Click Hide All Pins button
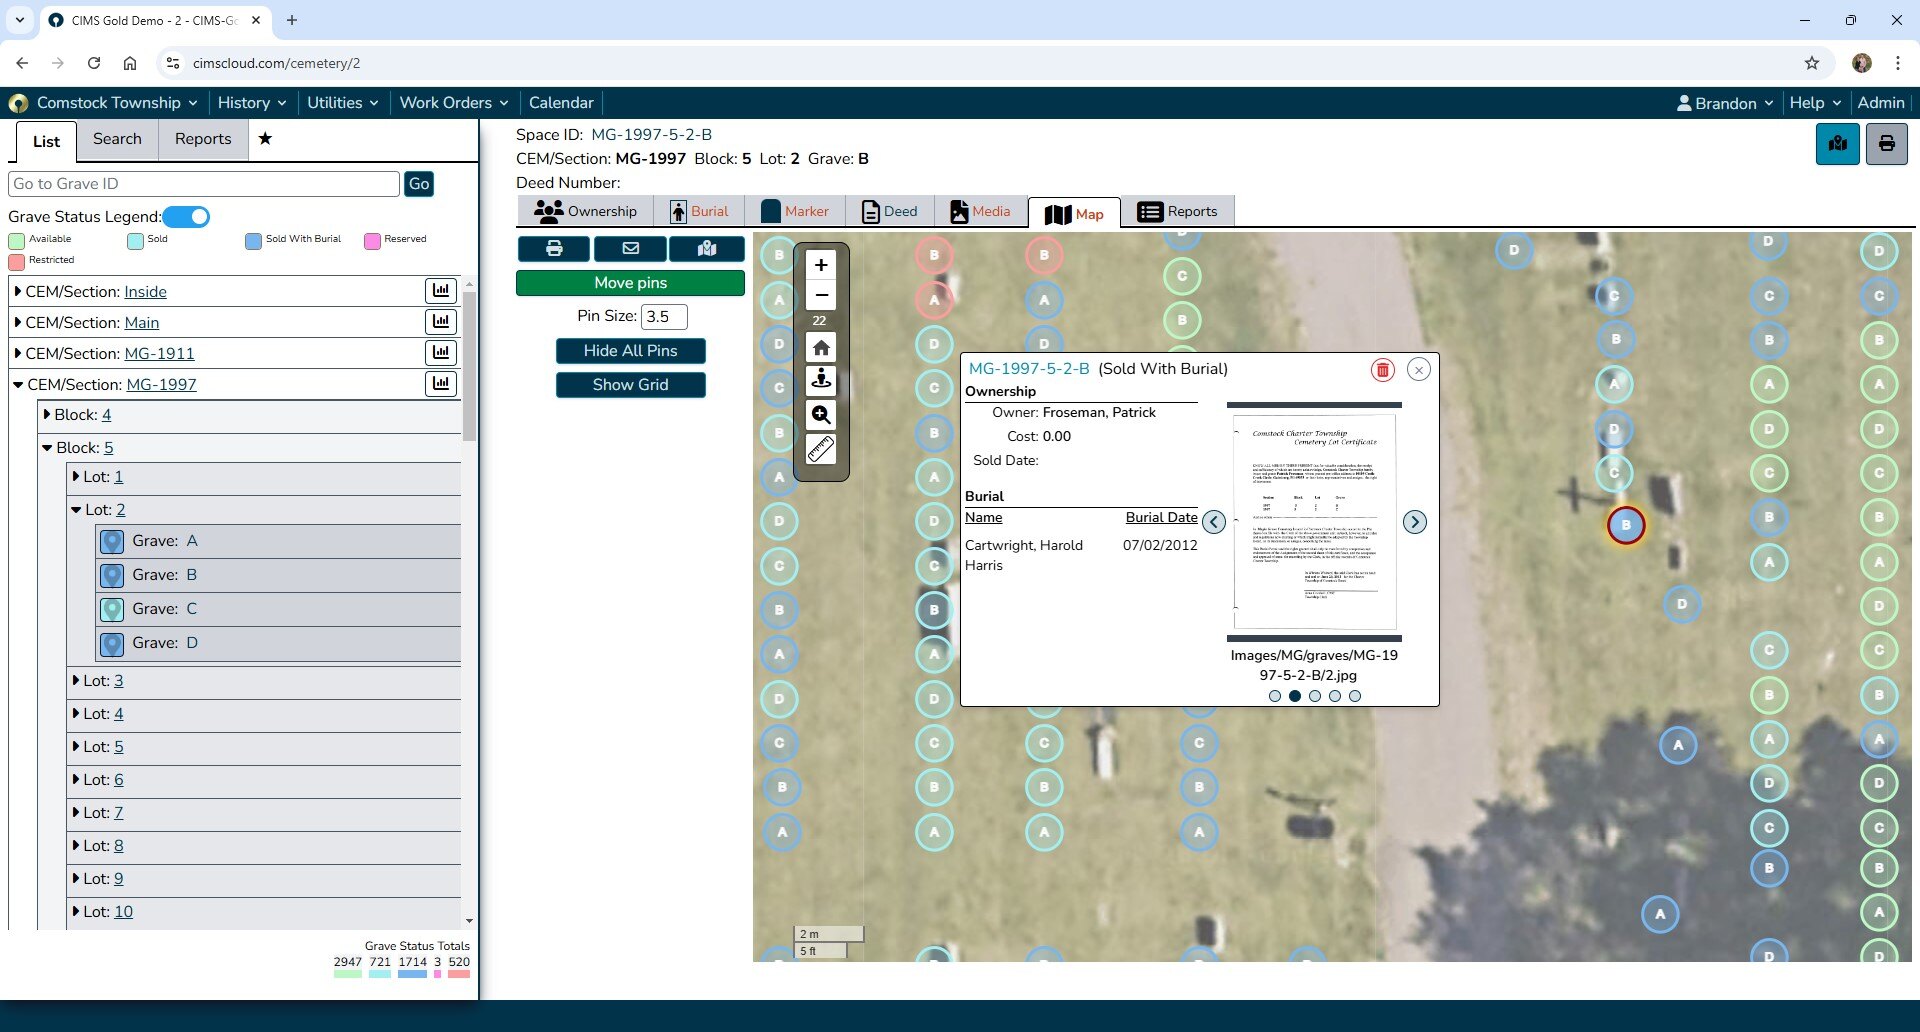 click(630, 351)
